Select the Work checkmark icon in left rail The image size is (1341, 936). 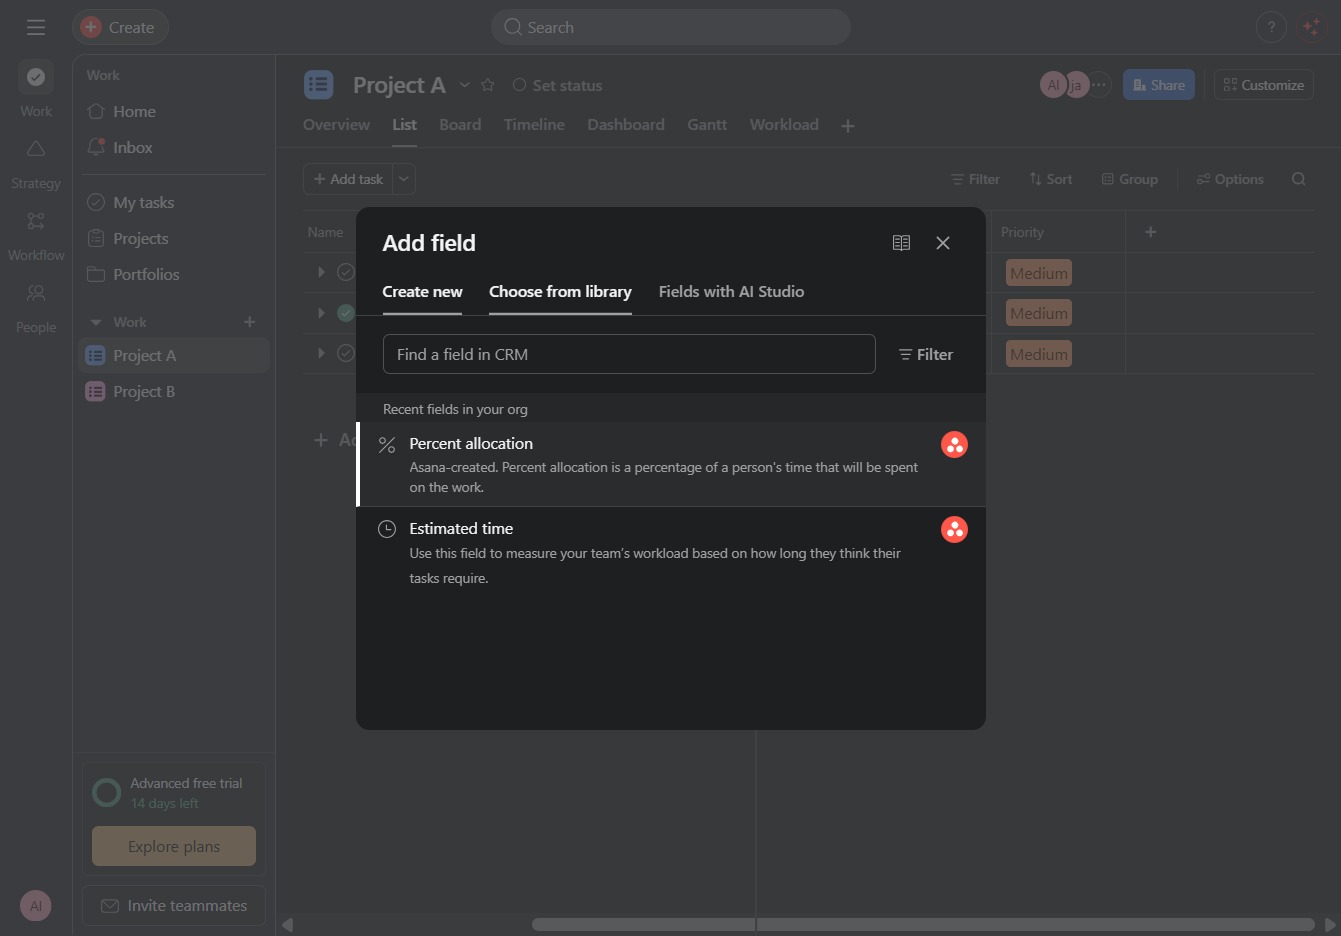point(36,77)
